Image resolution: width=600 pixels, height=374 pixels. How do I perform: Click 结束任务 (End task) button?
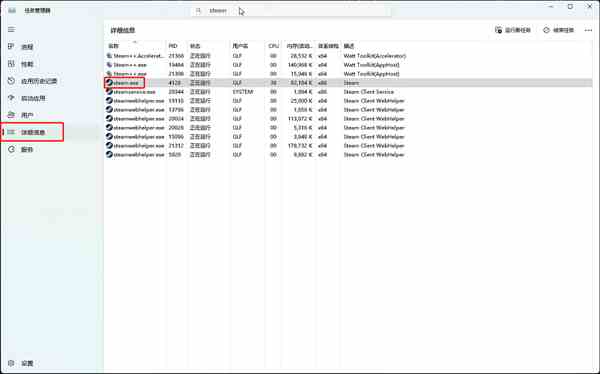(559, 30)
